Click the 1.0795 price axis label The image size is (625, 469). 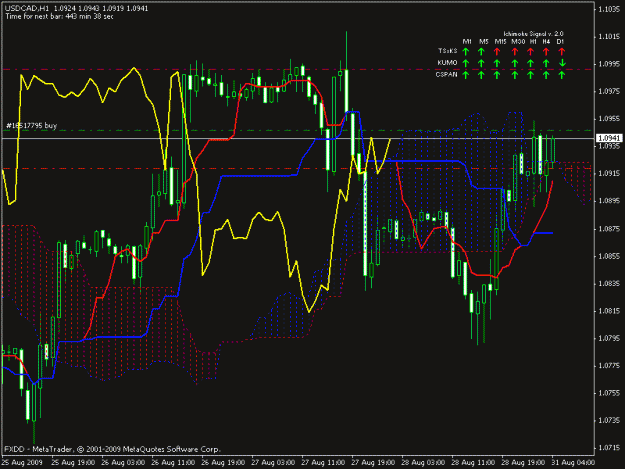coord(609,338)
